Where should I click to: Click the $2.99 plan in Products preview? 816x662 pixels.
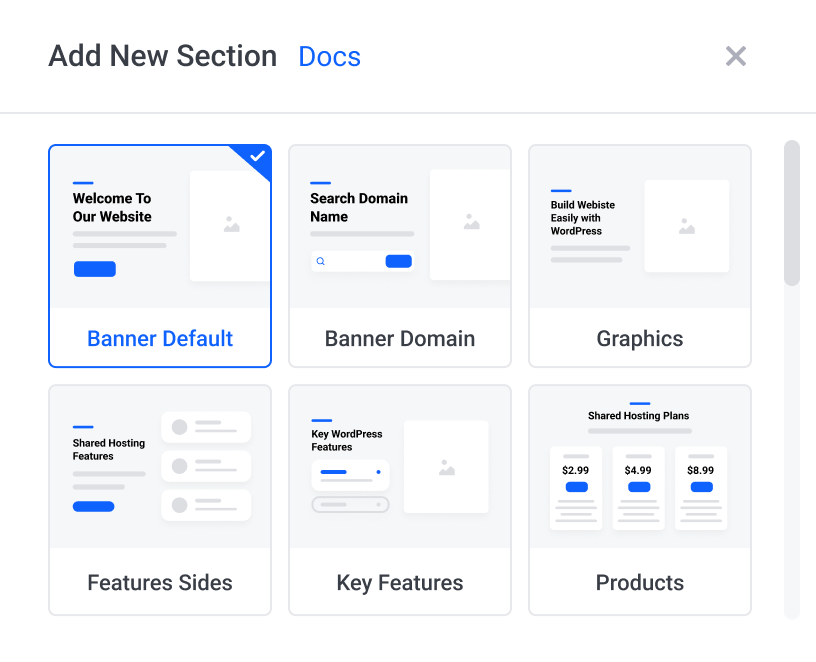[576, 488]
